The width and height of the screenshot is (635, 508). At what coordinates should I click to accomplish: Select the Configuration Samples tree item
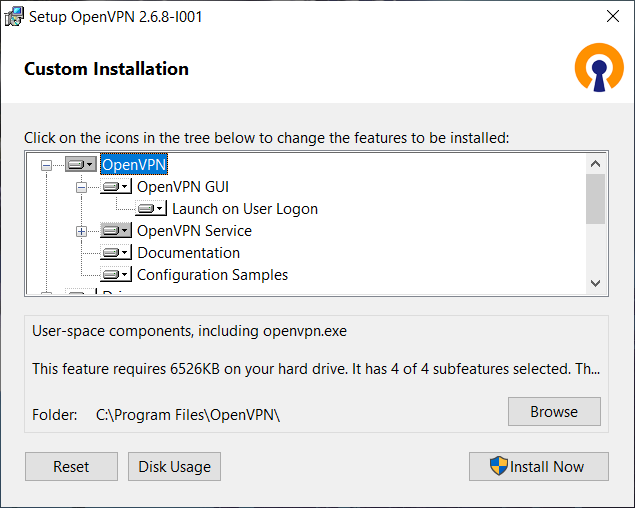tap(212, 275)
